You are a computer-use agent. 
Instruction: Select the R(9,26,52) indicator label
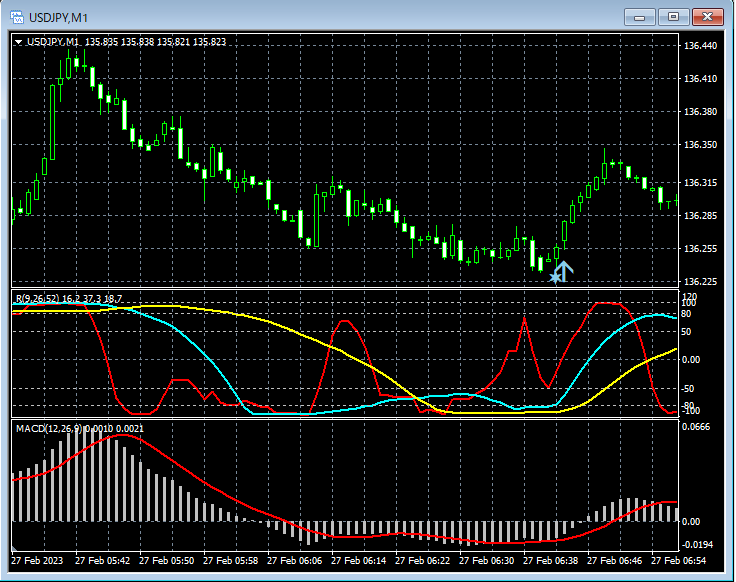[38, 298]
